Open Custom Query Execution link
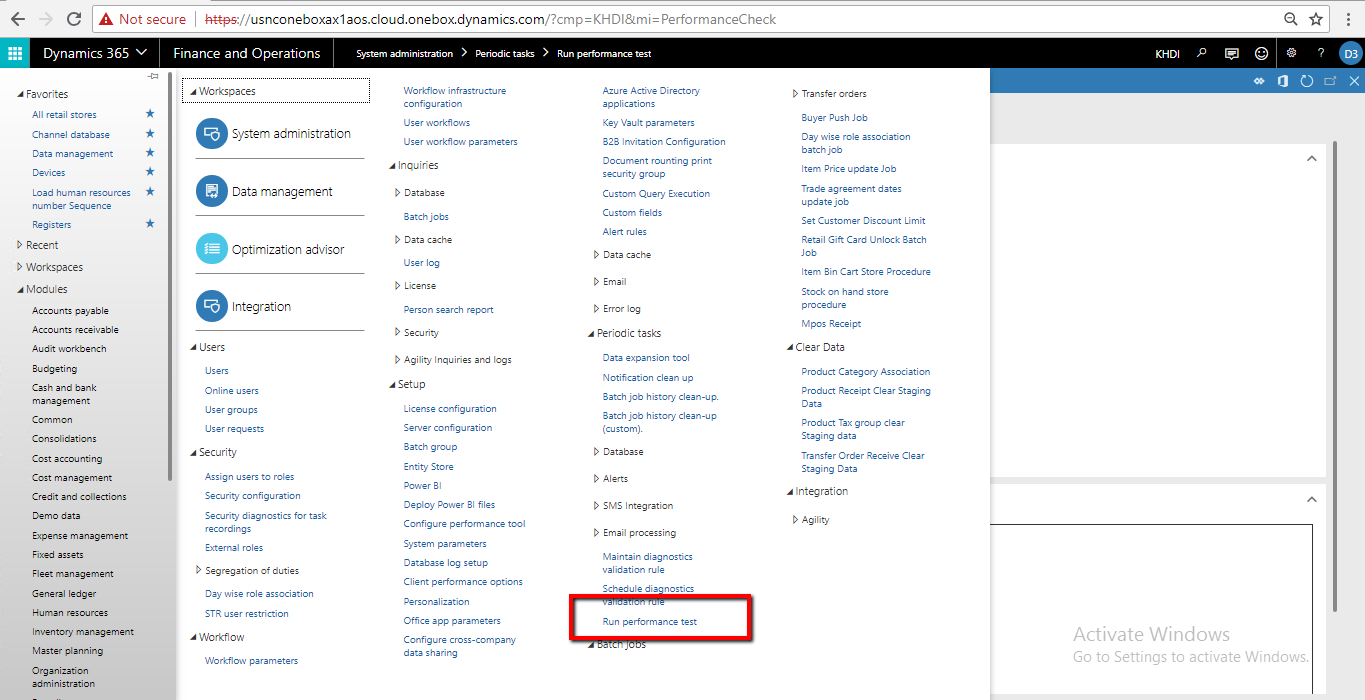Screen dimensions: 1365x700 pyautogui.click(x=656, y=194)
